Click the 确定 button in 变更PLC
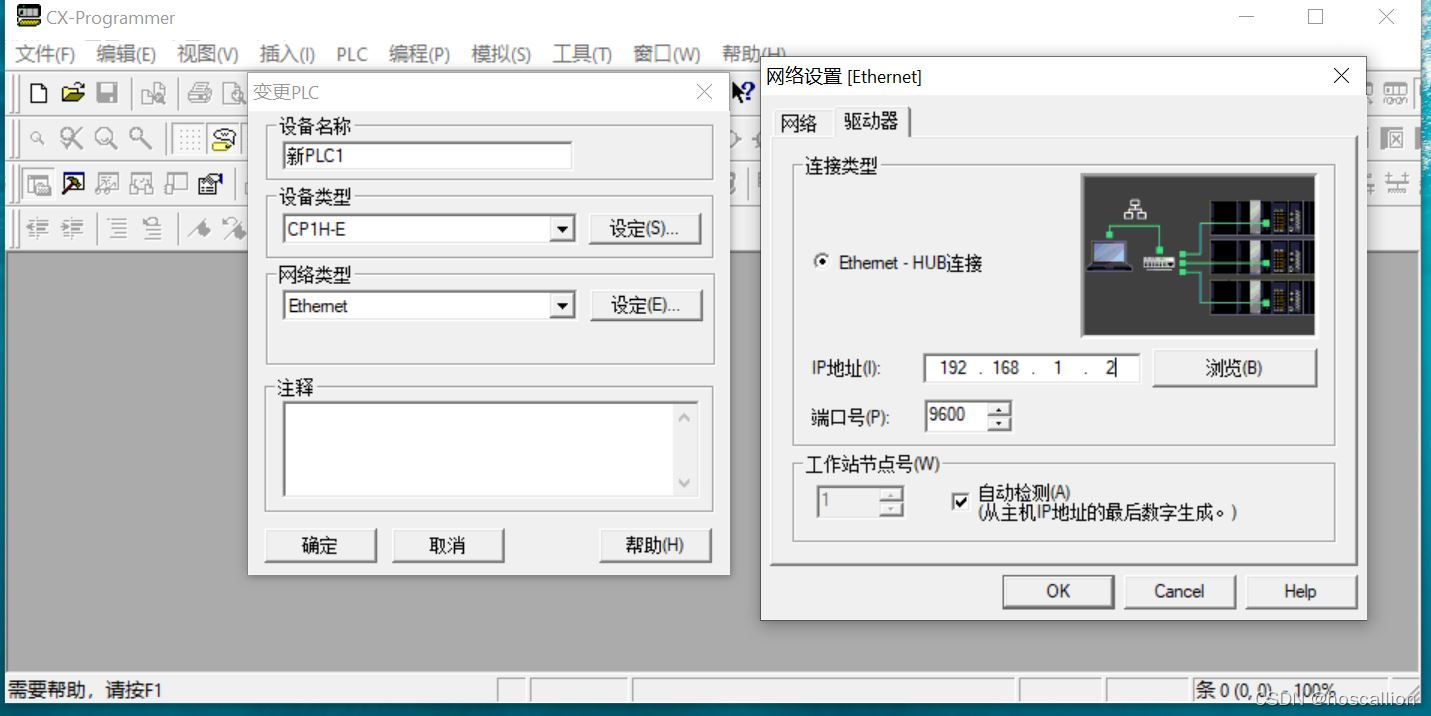The image size is (1431, 716). click(x=320, y=545)
